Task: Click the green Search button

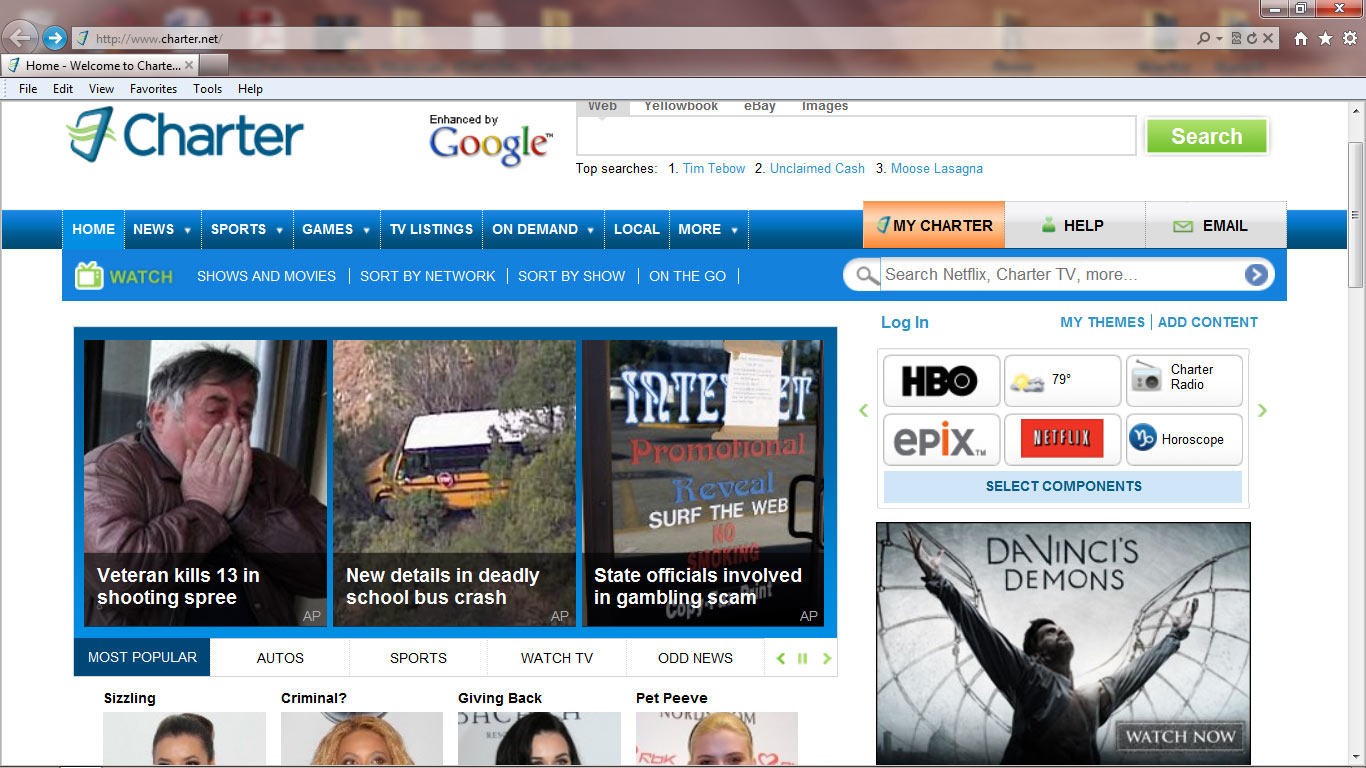Action: (x=1206, y=137)
